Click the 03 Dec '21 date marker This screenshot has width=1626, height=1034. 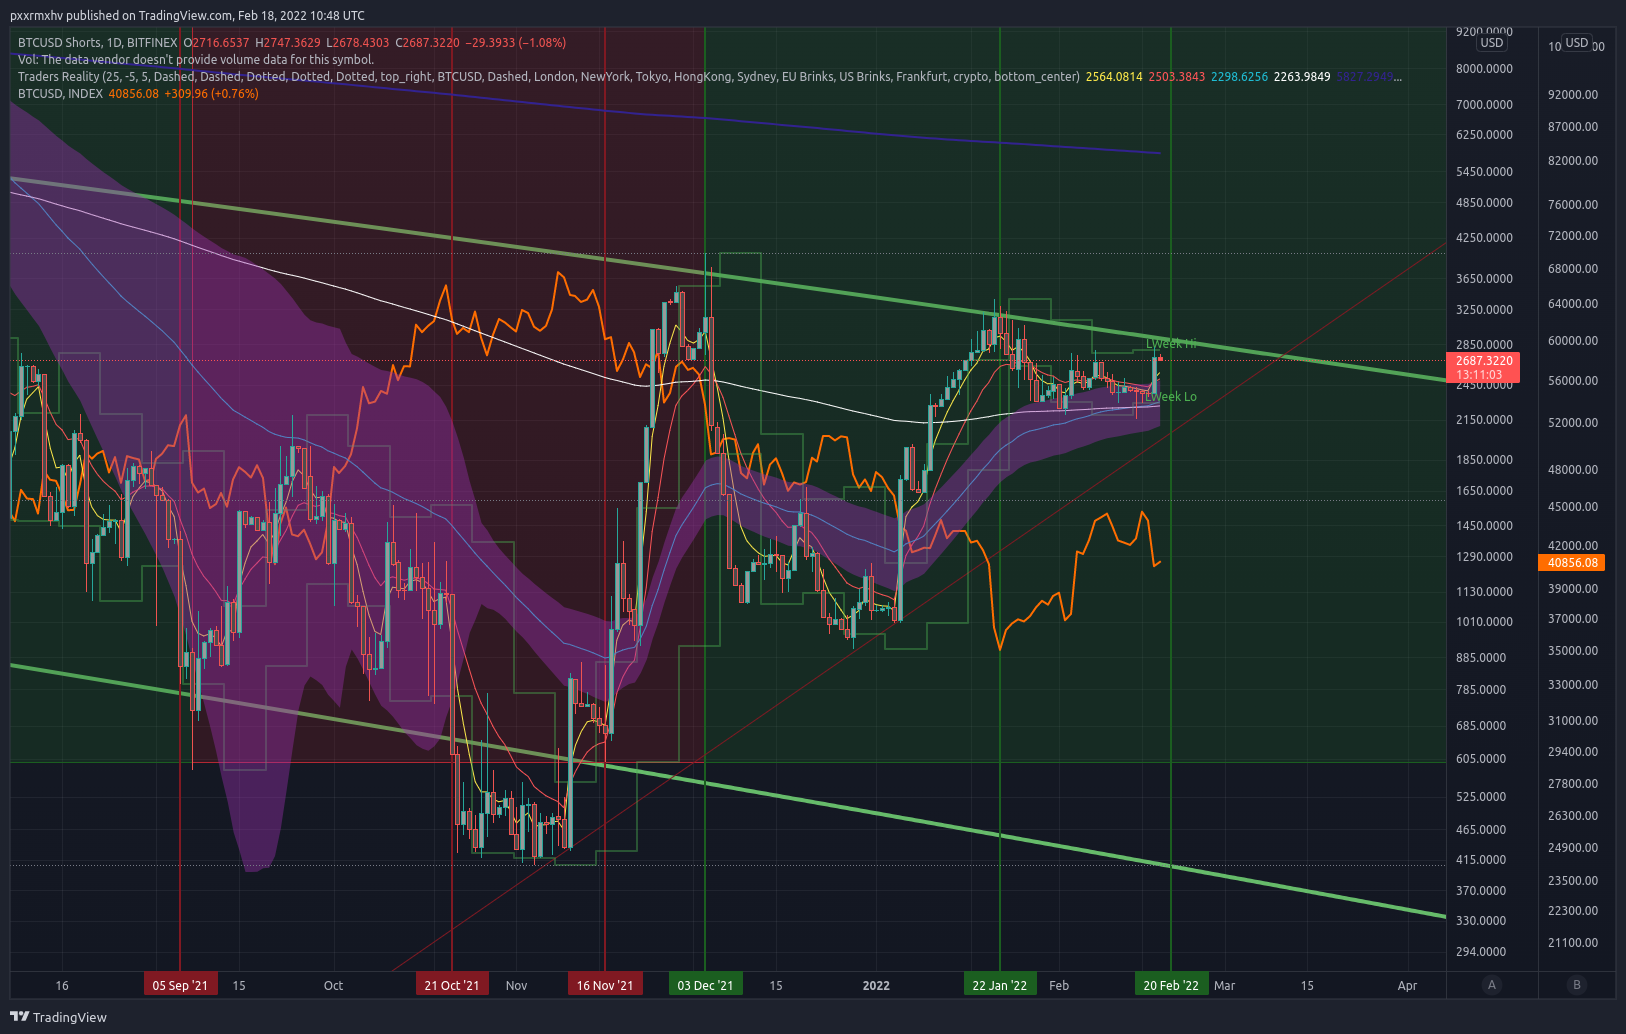[x=705, y=985]
